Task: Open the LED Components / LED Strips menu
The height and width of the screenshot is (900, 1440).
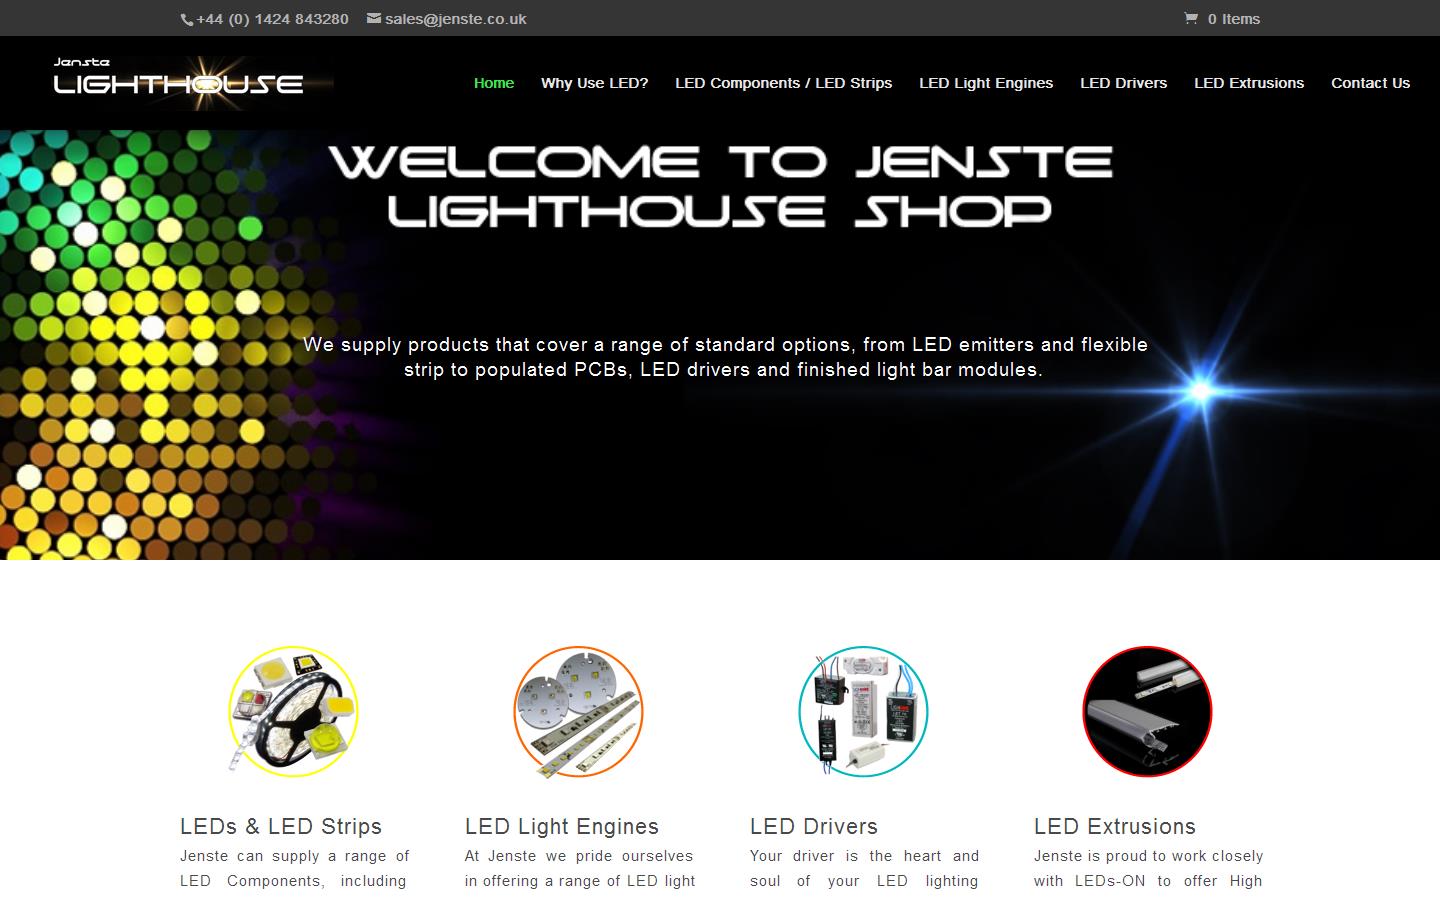Action: coord(783,83)
